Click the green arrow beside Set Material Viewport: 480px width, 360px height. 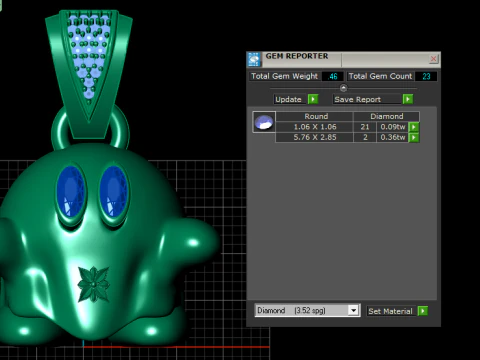(x=423, y=311)
